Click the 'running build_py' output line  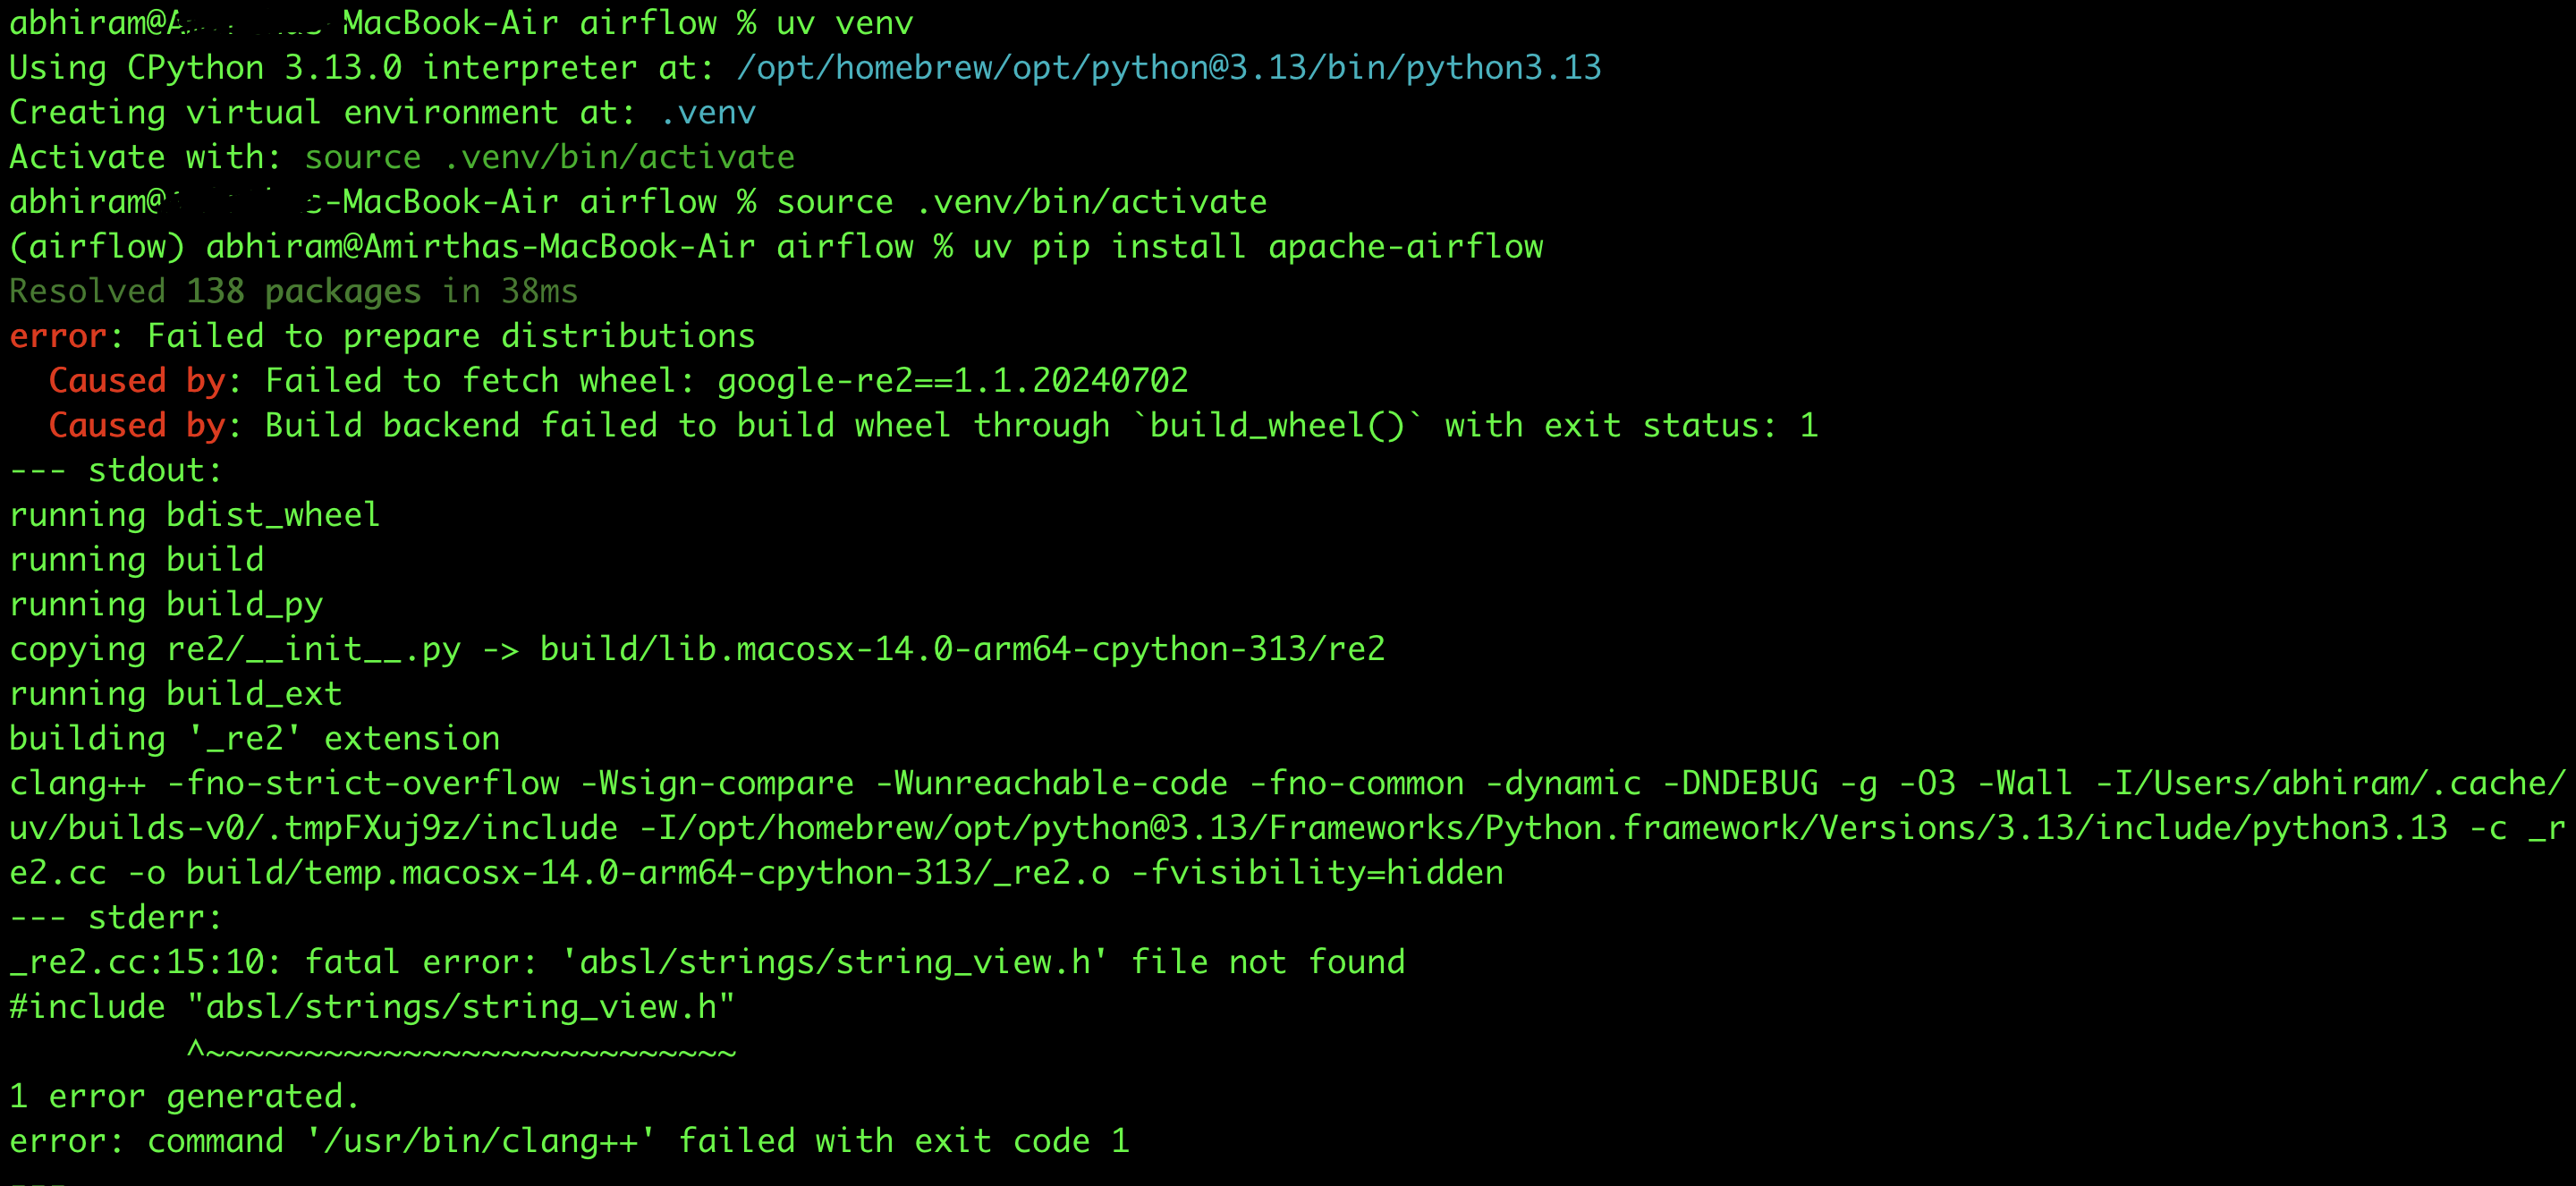(166, 605)
